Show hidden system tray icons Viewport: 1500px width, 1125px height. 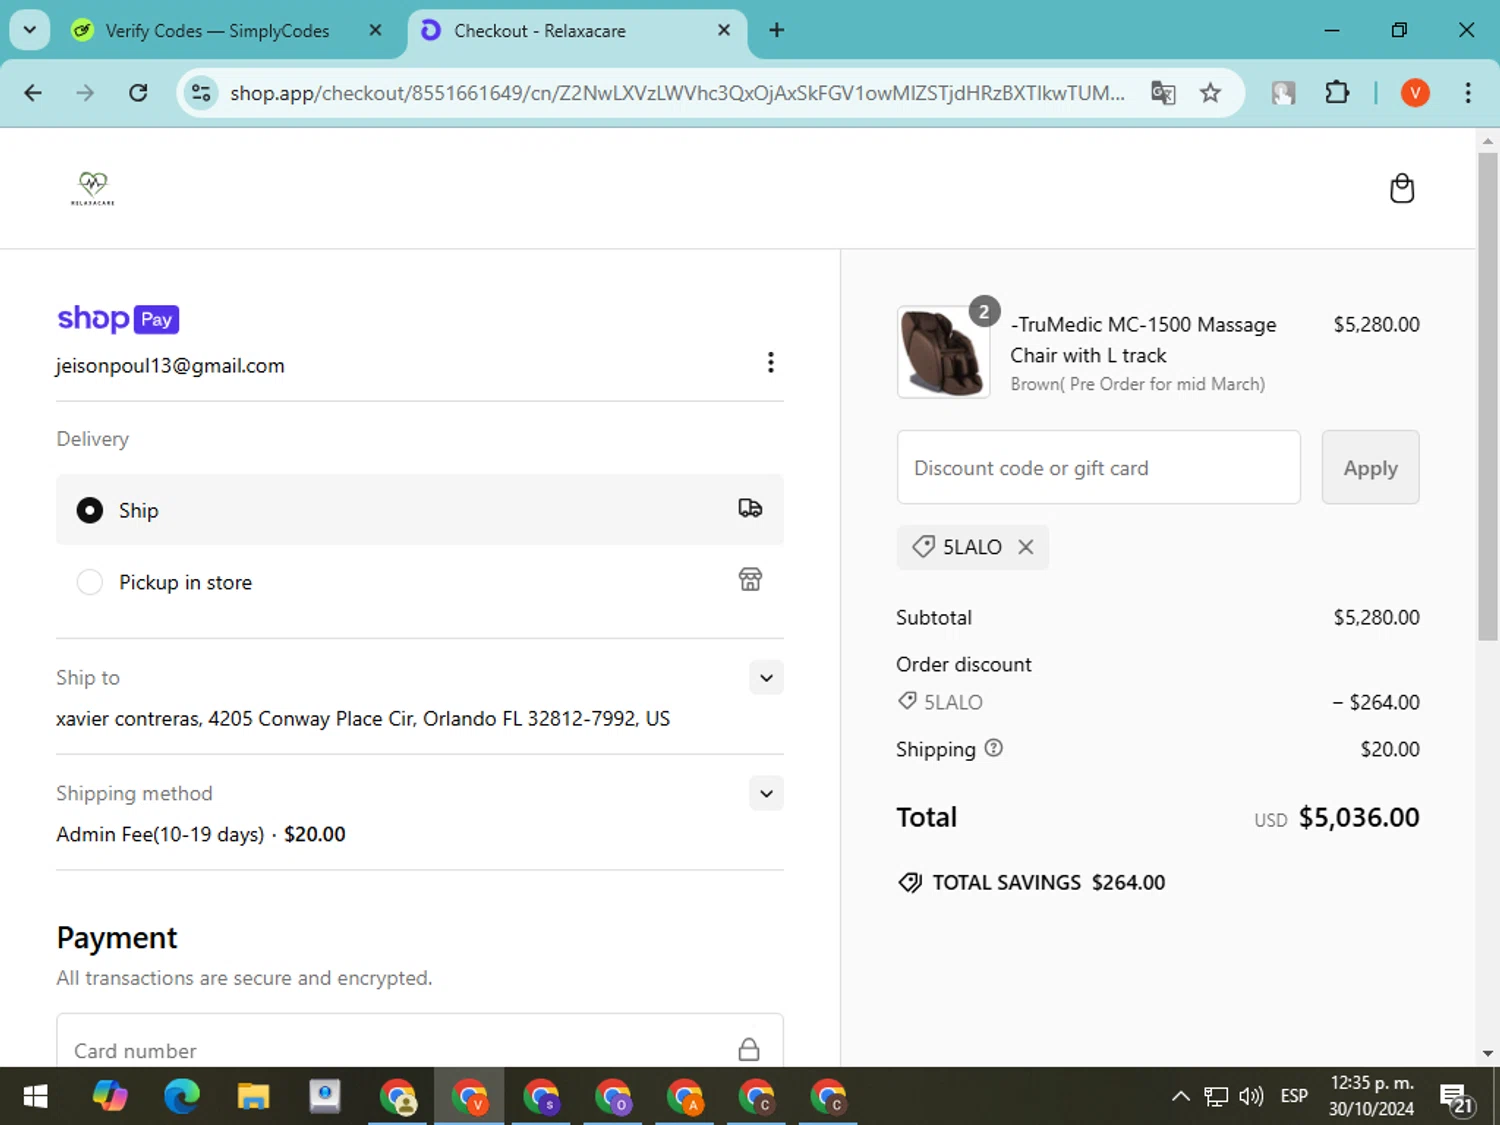(1180, 1097)
